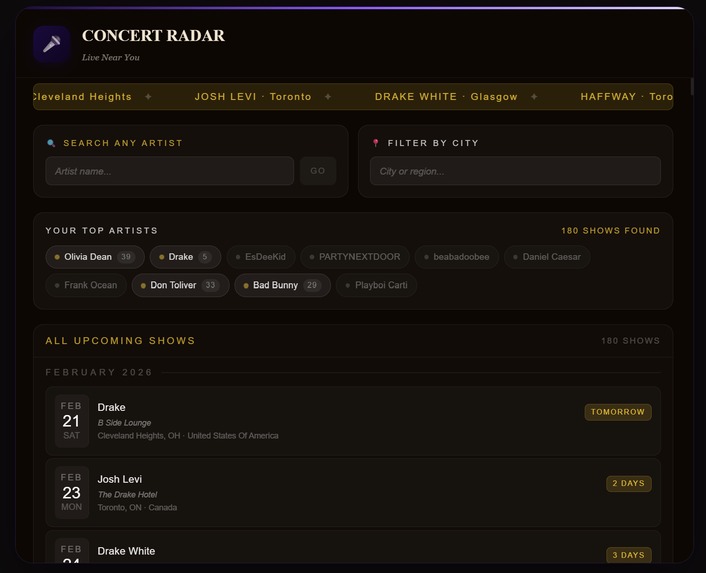Click the 3 DAYS badge on Drake White show
706x573 pixels.
629,555
